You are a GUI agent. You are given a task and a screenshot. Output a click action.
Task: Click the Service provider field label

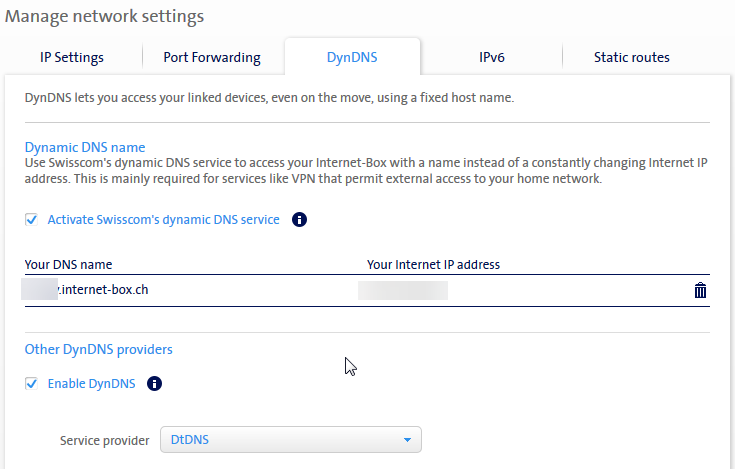point(104,440)
